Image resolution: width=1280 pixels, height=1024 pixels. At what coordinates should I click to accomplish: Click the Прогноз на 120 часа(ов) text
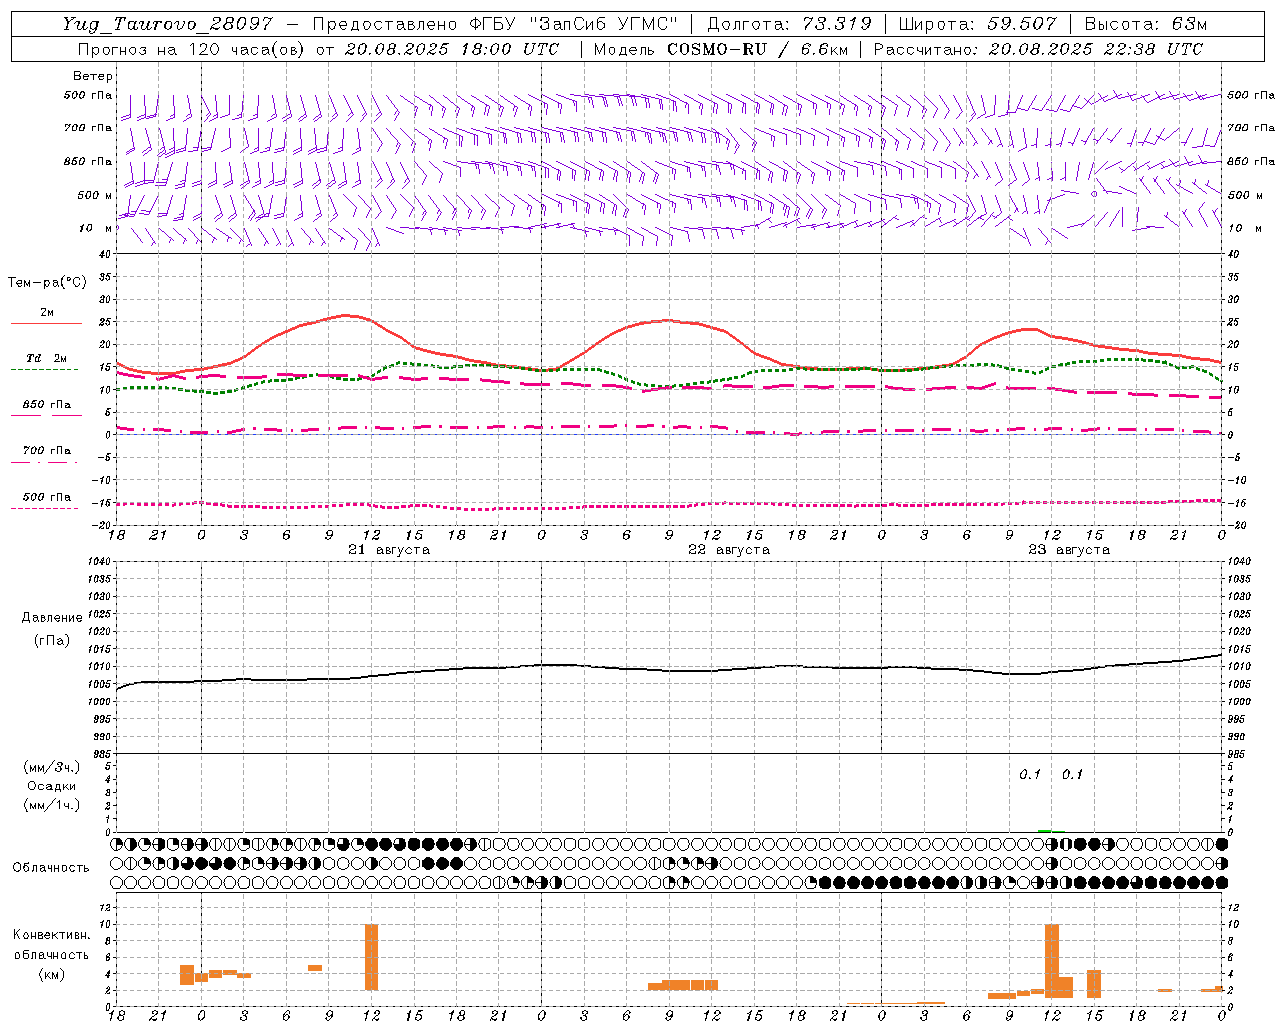[192, 49]
